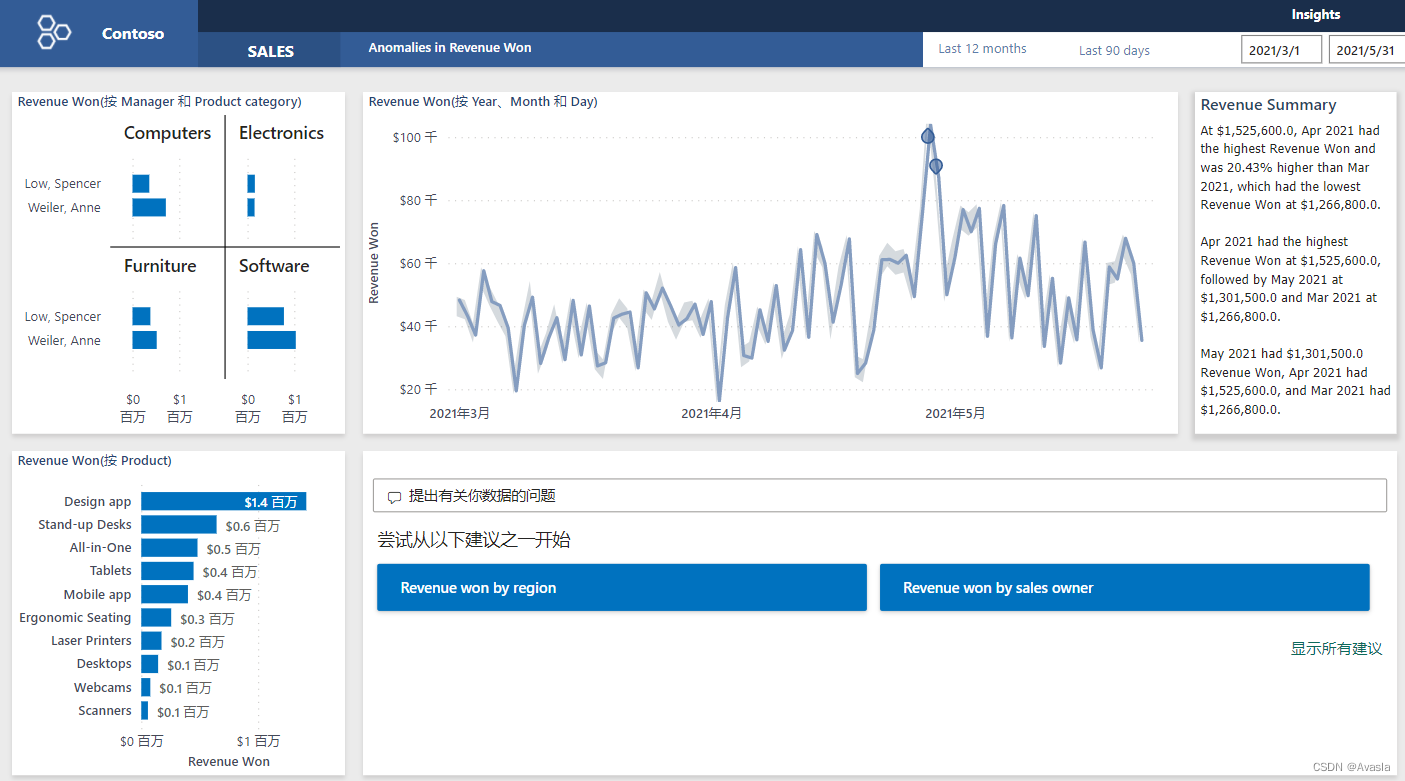Viewport: 1405px width, 781px height.
Task: Select Weiler, Anne's Furniture bar
Action: pos(144,340)
